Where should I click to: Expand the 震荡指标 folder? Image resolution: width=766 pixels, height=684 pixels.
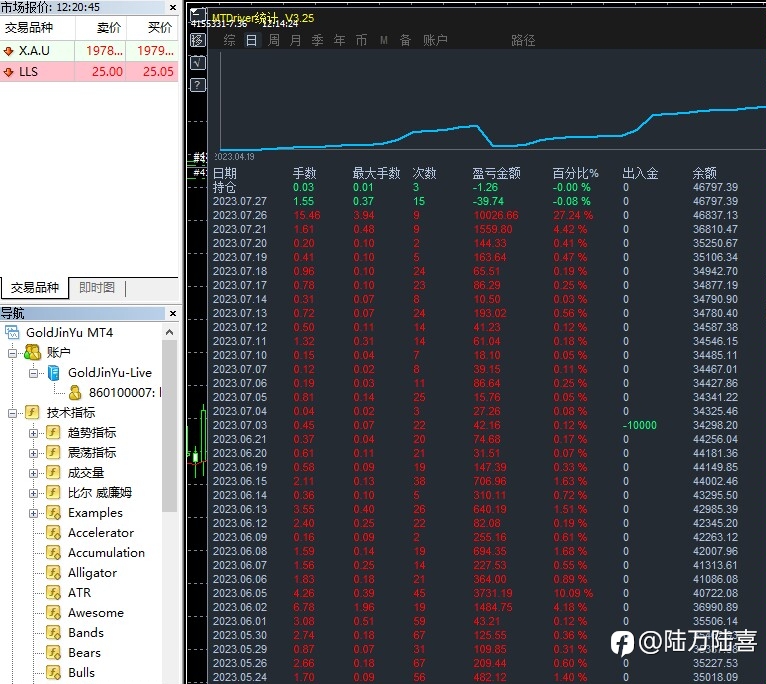[33, 453]
